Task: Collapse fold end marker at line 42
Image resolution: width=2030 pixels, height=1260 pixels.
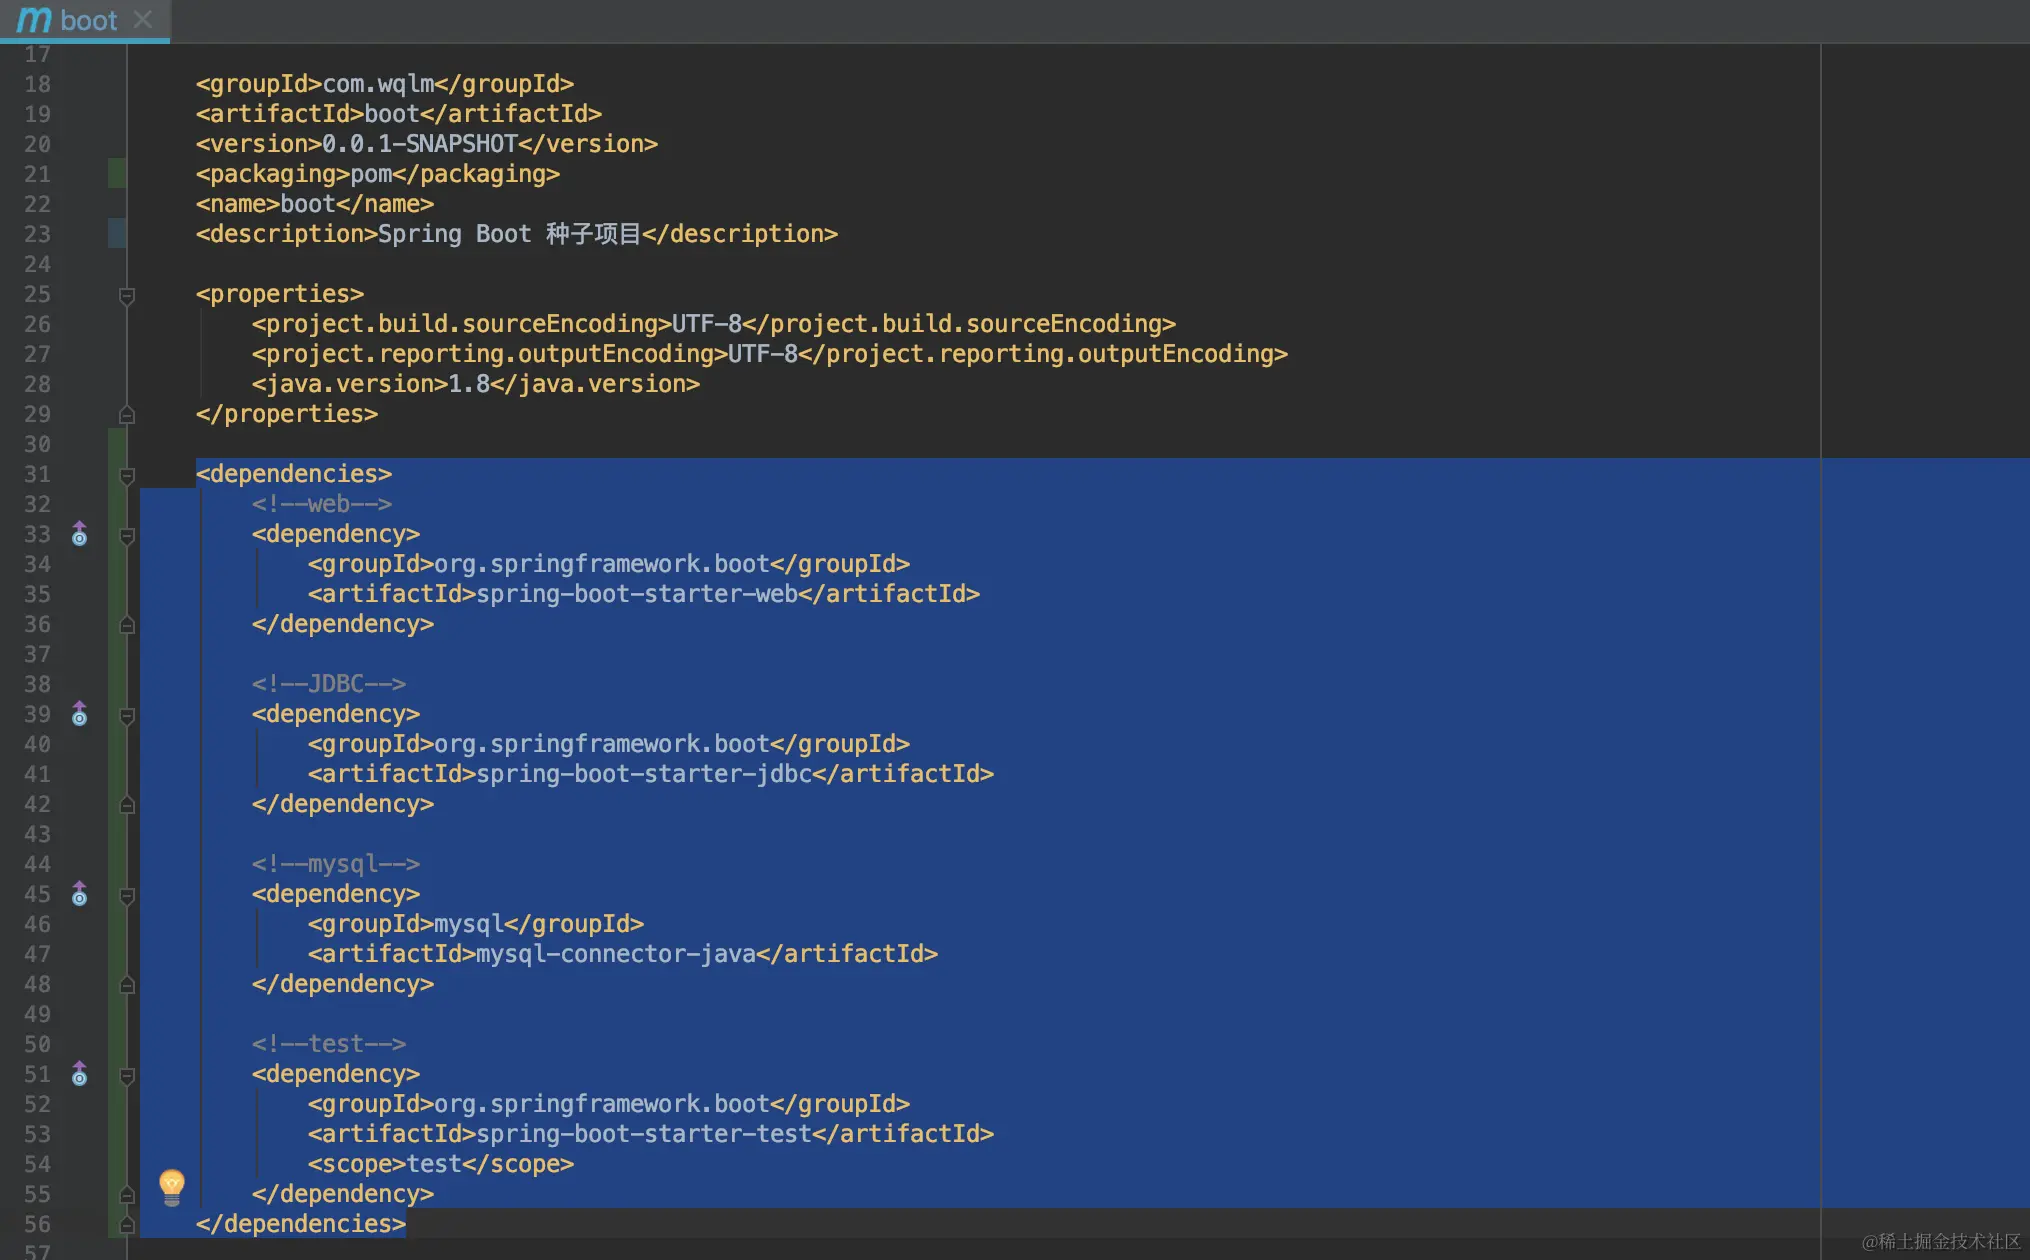Action: (x=127, y=804)
